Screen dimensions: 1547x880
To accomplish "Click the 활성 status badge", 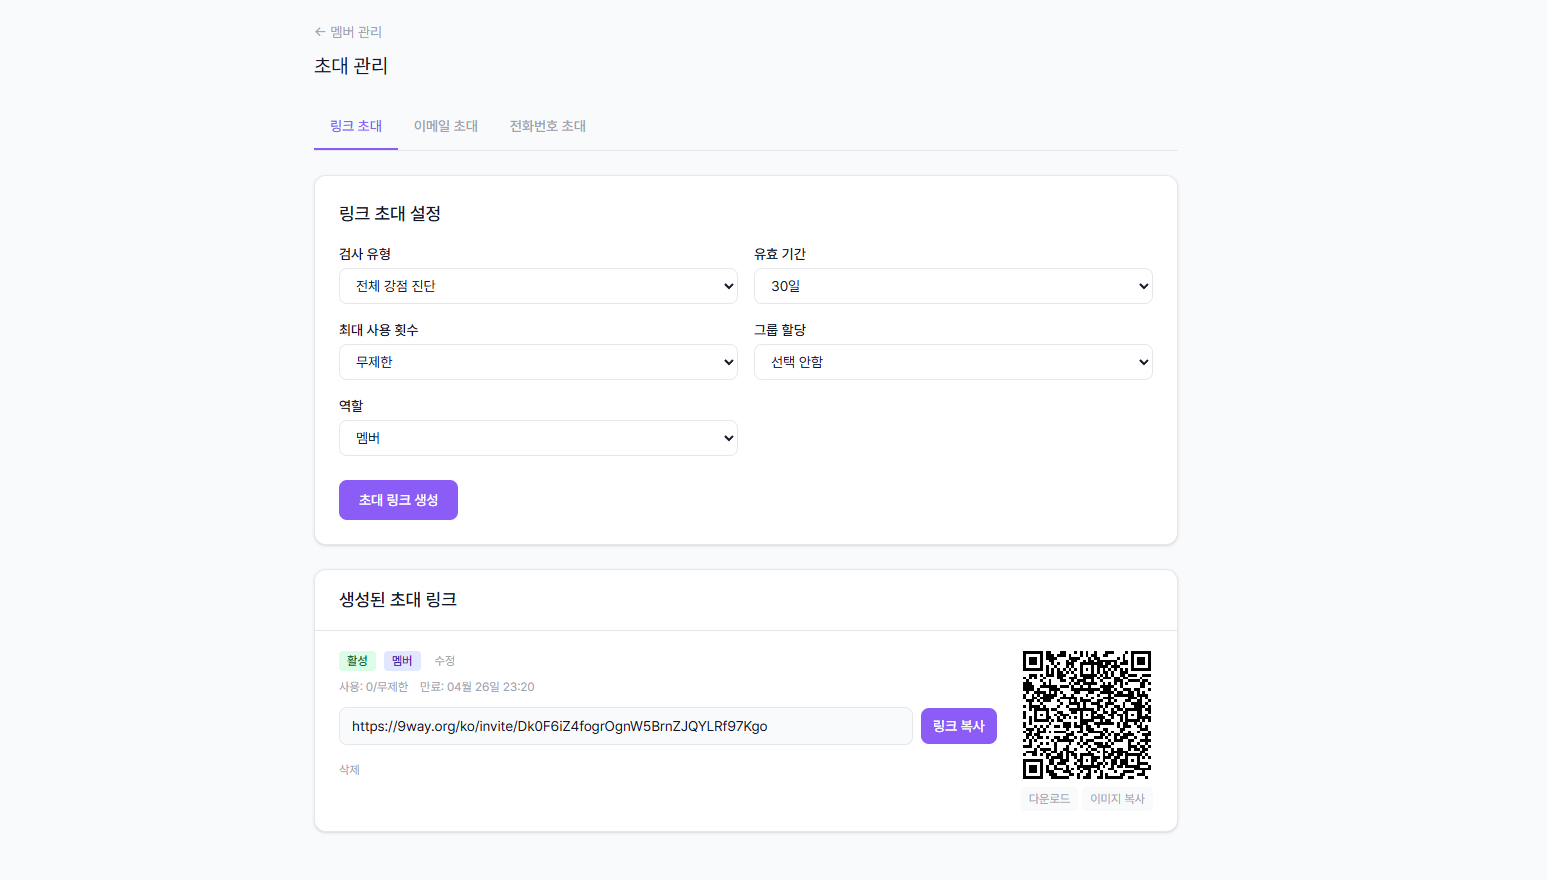I will 357,660.
